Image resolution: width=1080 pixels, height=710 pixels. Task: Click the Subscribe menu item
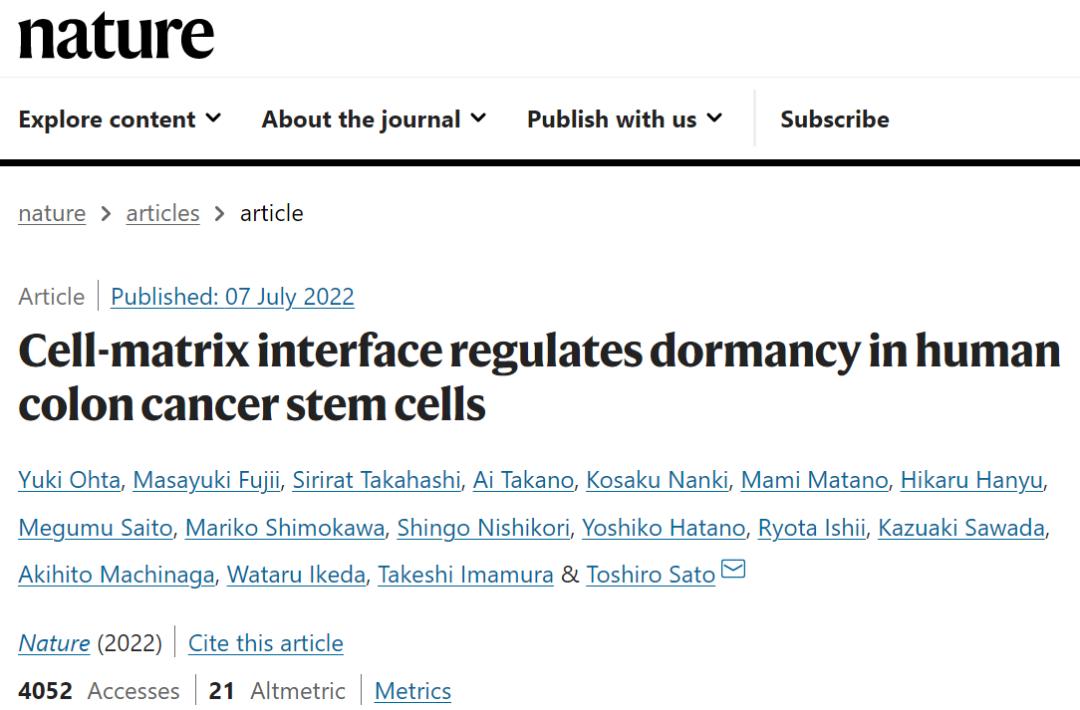pyautogui.click(x=834, y=119)
